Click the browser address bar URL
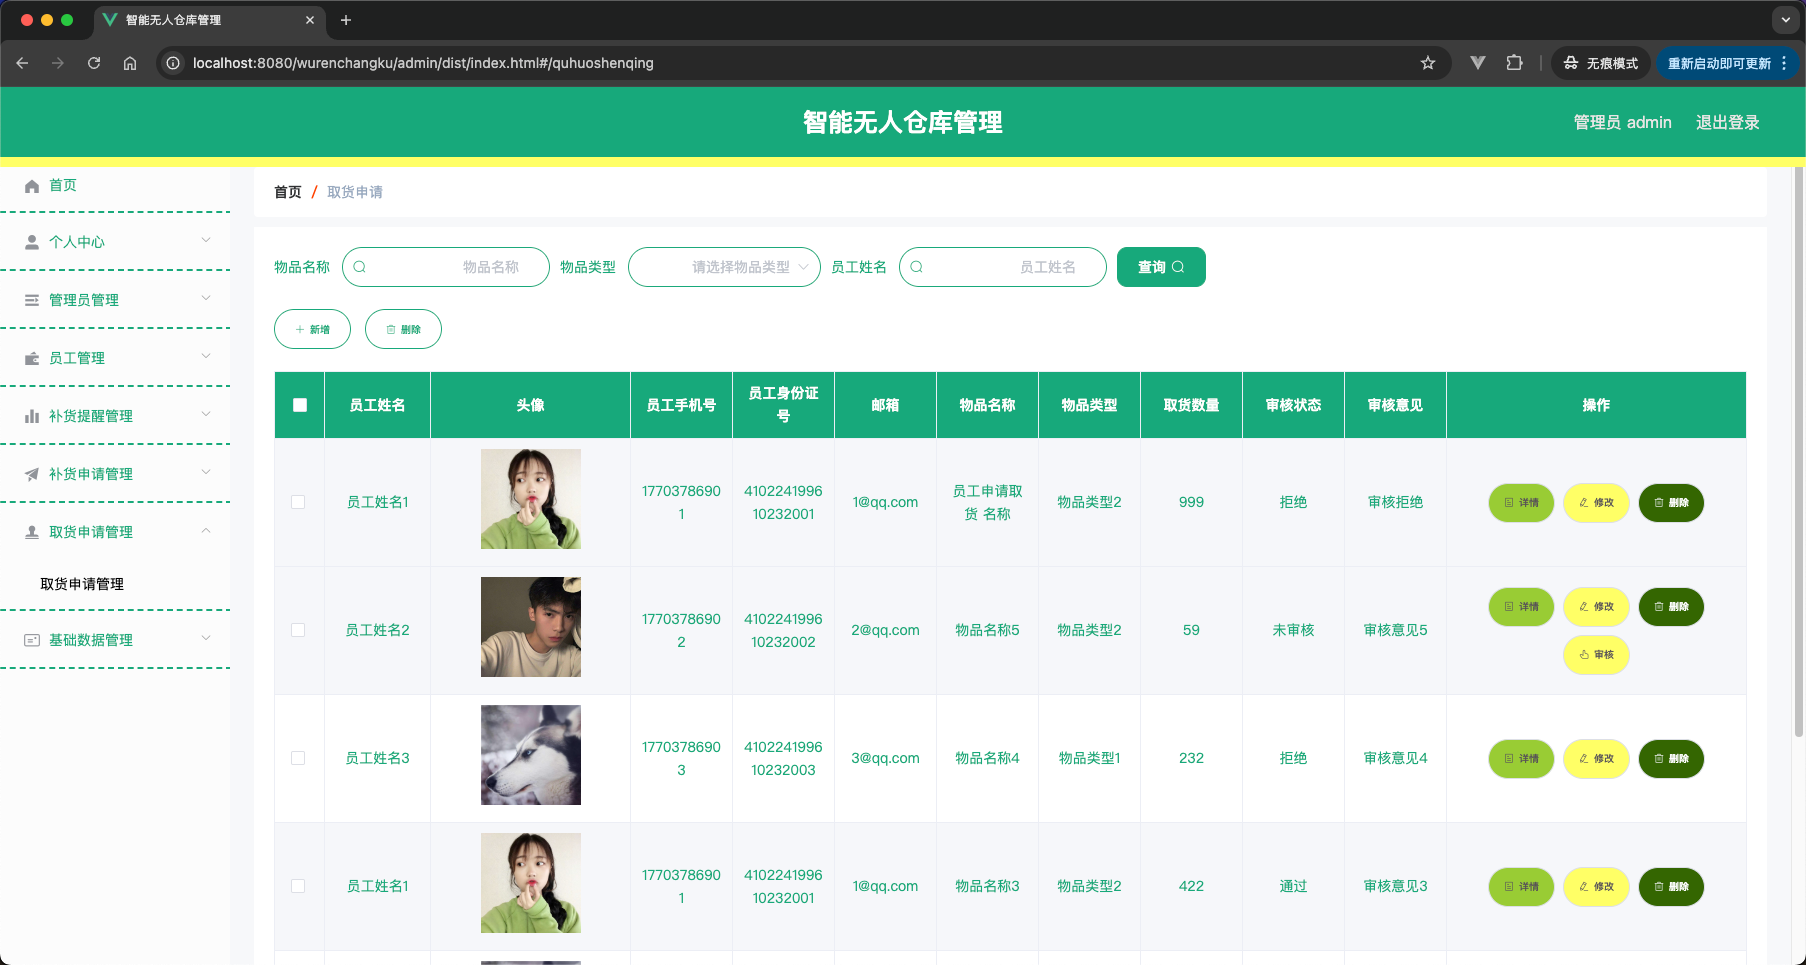 click(x=423, y=63)
